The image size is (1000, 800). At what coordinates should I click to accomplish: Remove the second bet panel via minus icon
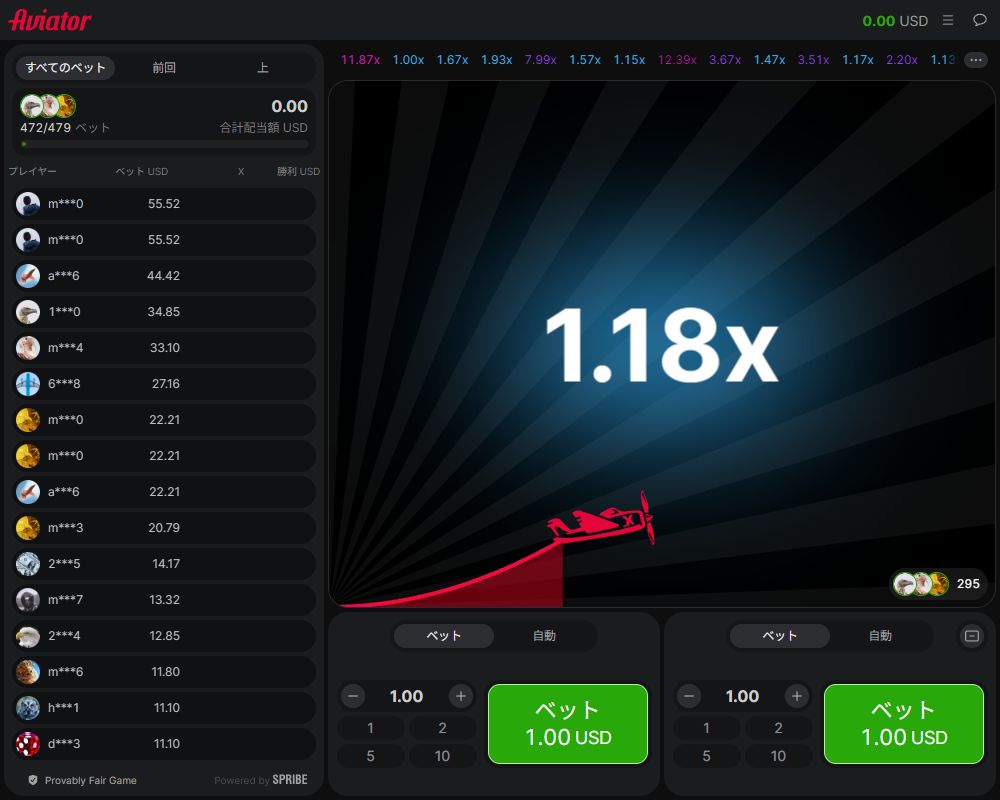coord(971,636)
